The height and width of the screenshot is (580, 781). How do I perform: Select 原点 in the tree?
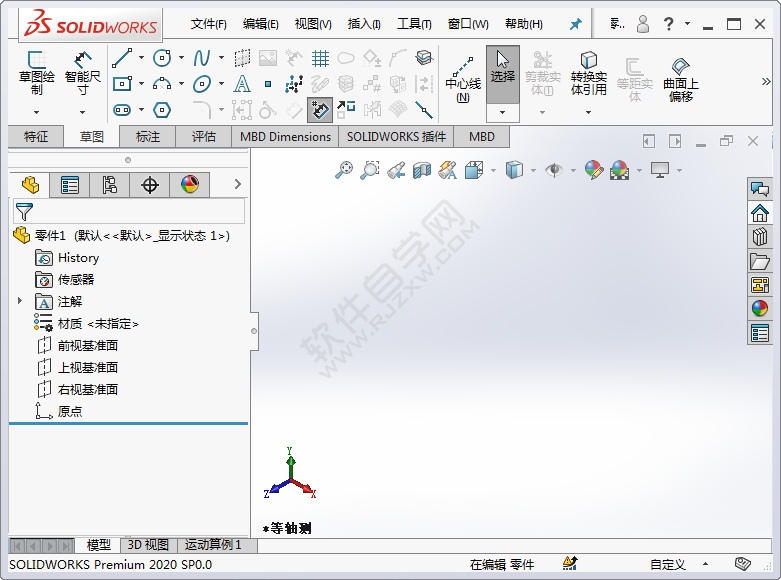[70, 411]
